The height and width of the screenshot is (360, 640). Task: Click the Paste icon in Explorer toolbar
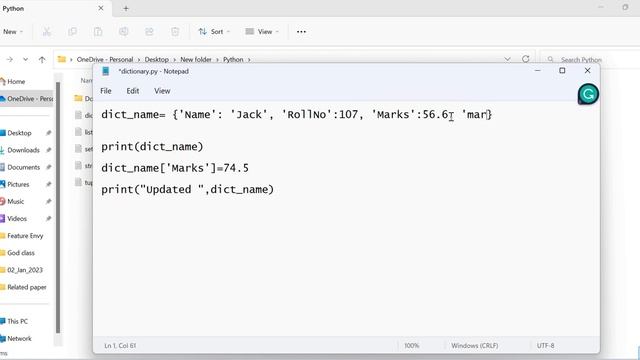point(98,31)
